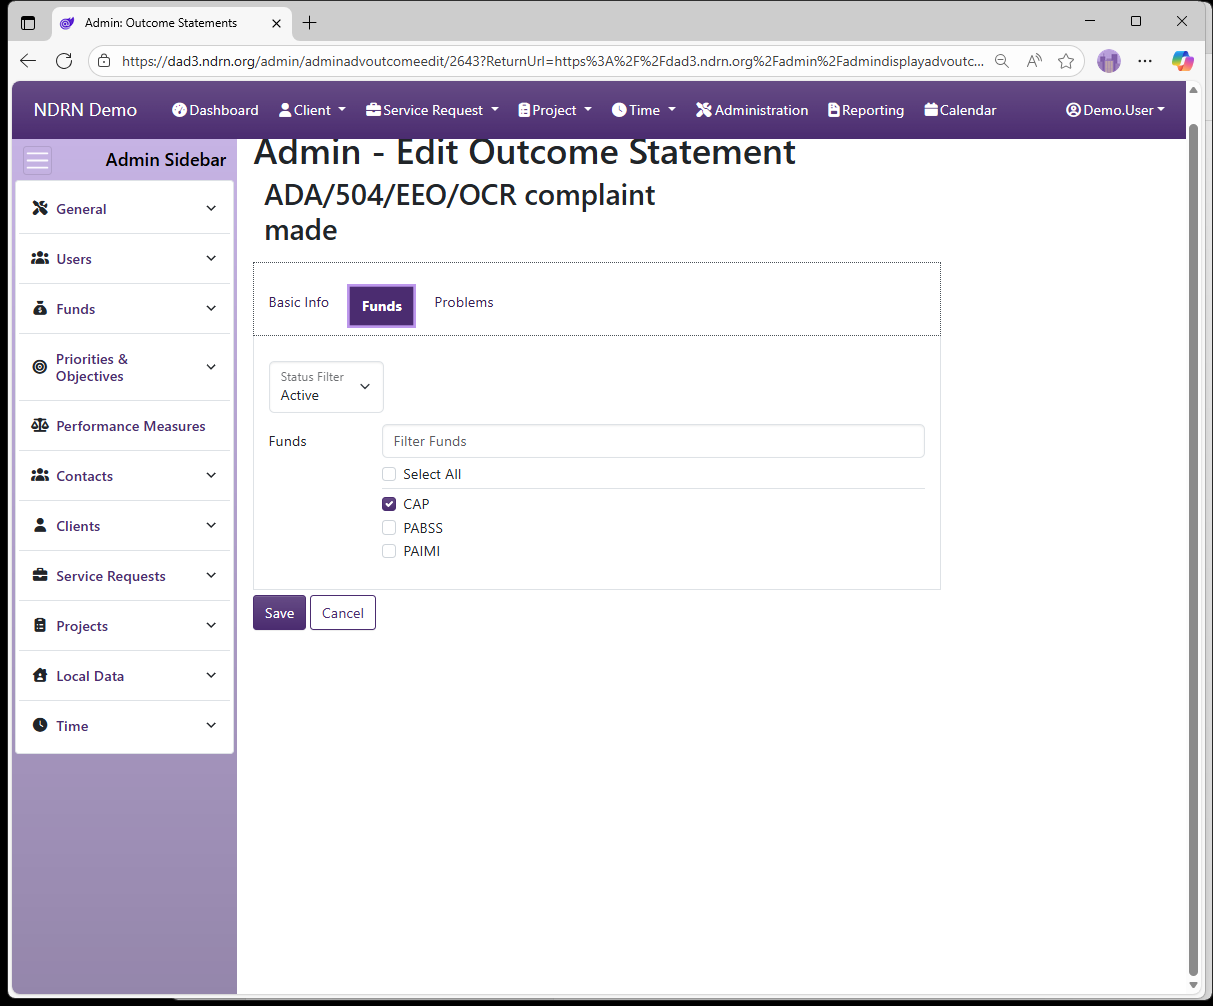The width and height of the screenshot is (1213, 1006).
Task: Open Calendar from navbar
Action: point(960,110)
